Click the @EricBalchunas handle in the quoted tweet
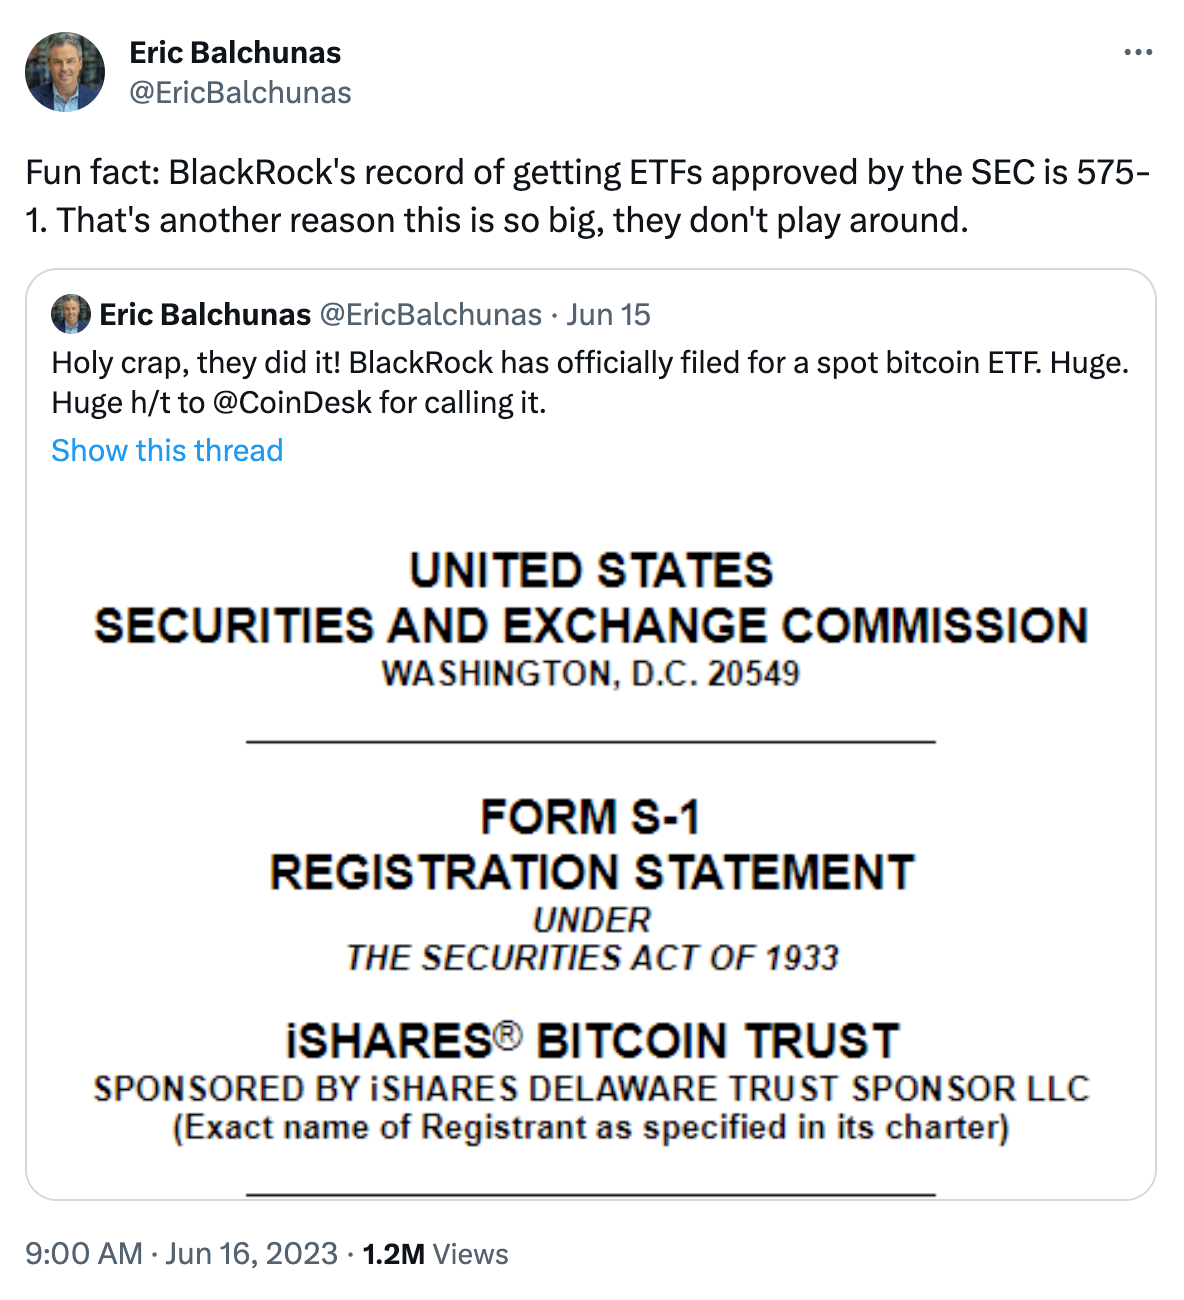The height and width of the screenshot is (1300, 1184). tap(430, 315)
